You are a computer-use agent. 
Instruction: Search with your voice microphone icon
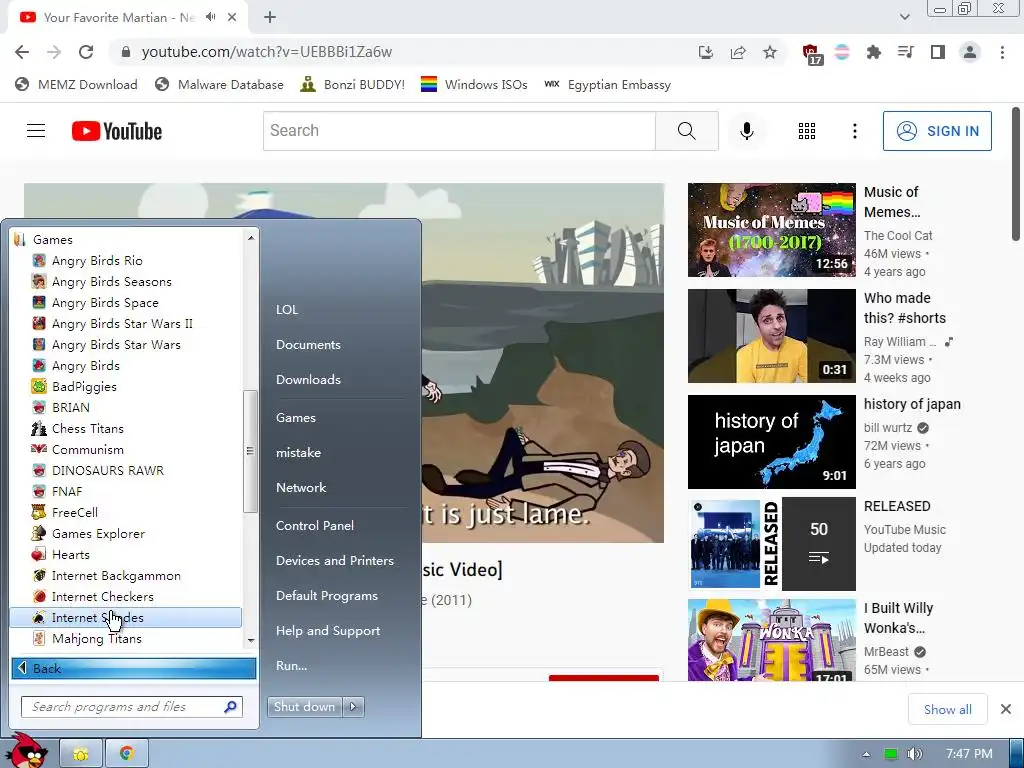tap(746, 131)
